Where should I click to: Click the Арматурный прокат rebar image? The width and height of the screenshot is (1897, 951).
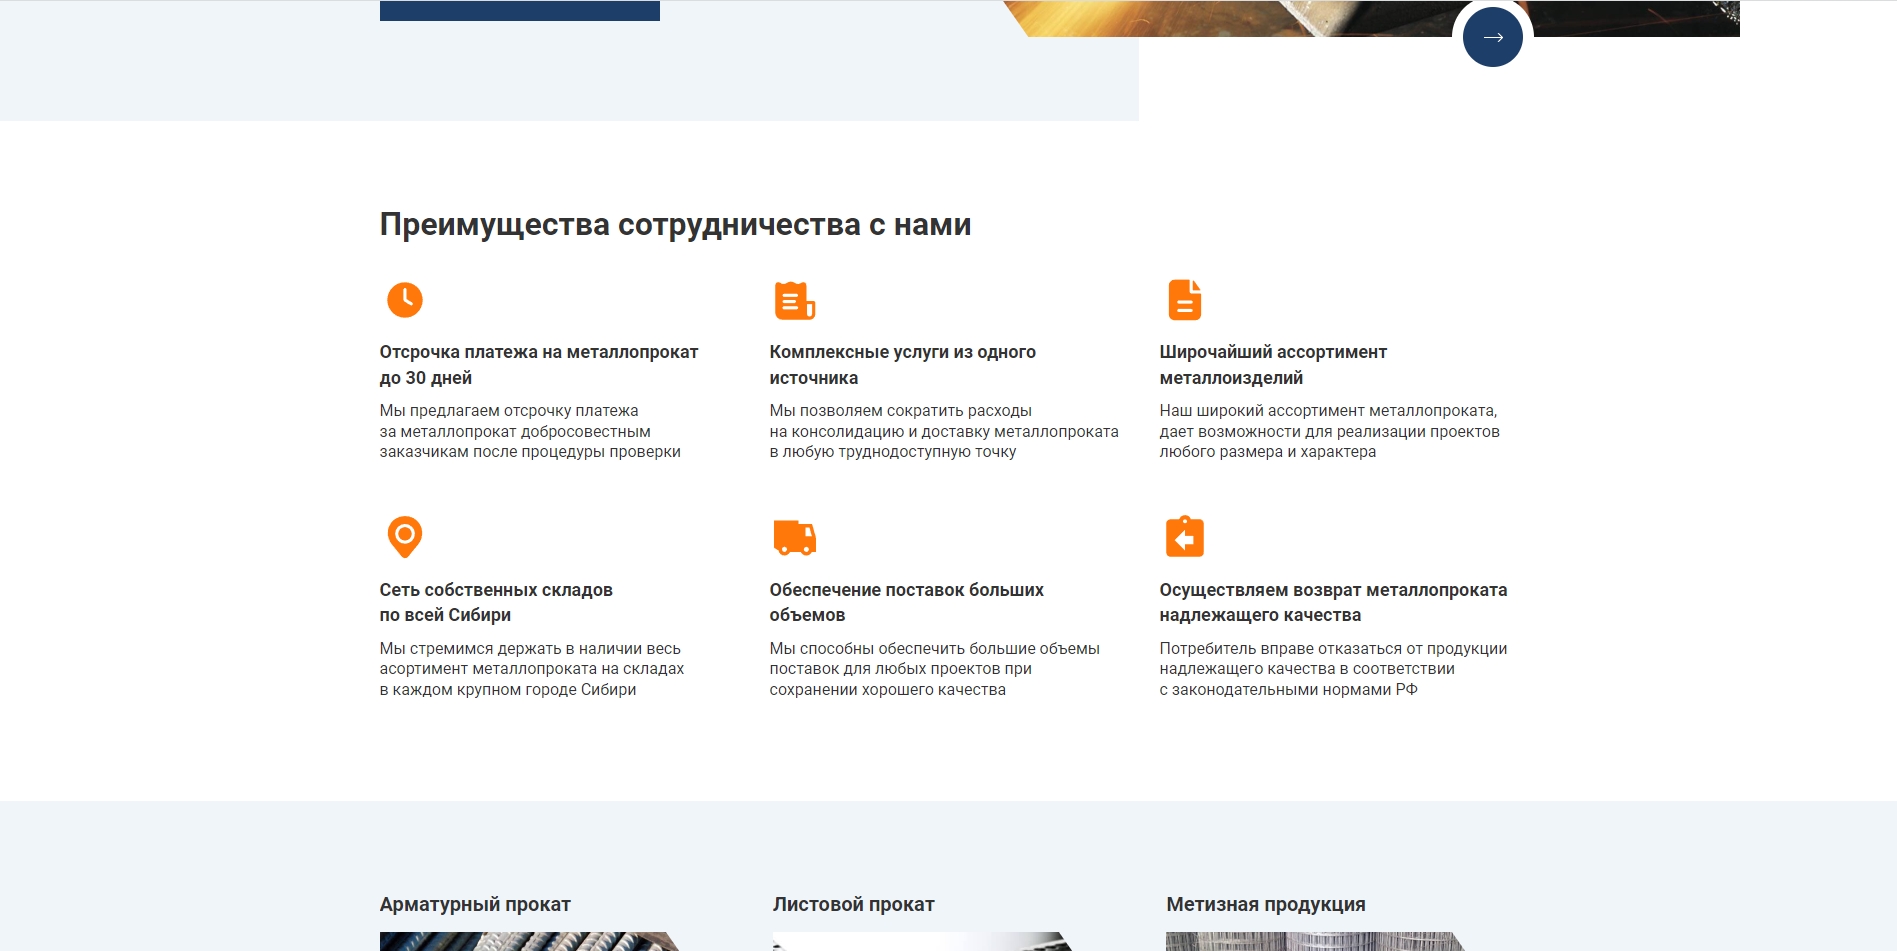tap(525, 941)
